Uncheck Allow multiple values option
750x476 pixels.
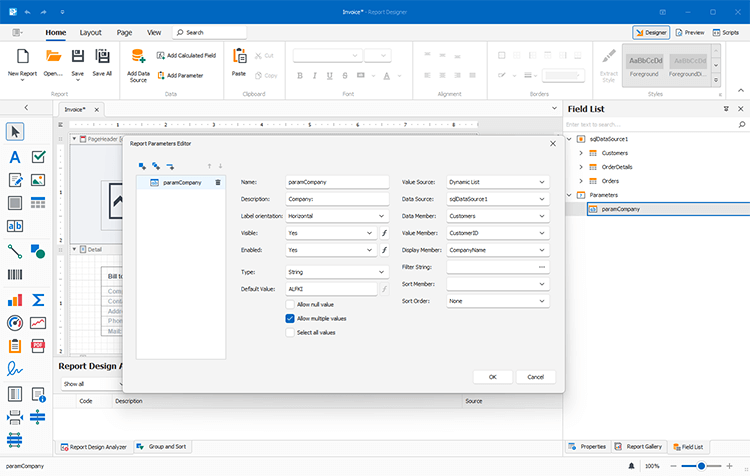click(x=290, y=318)
